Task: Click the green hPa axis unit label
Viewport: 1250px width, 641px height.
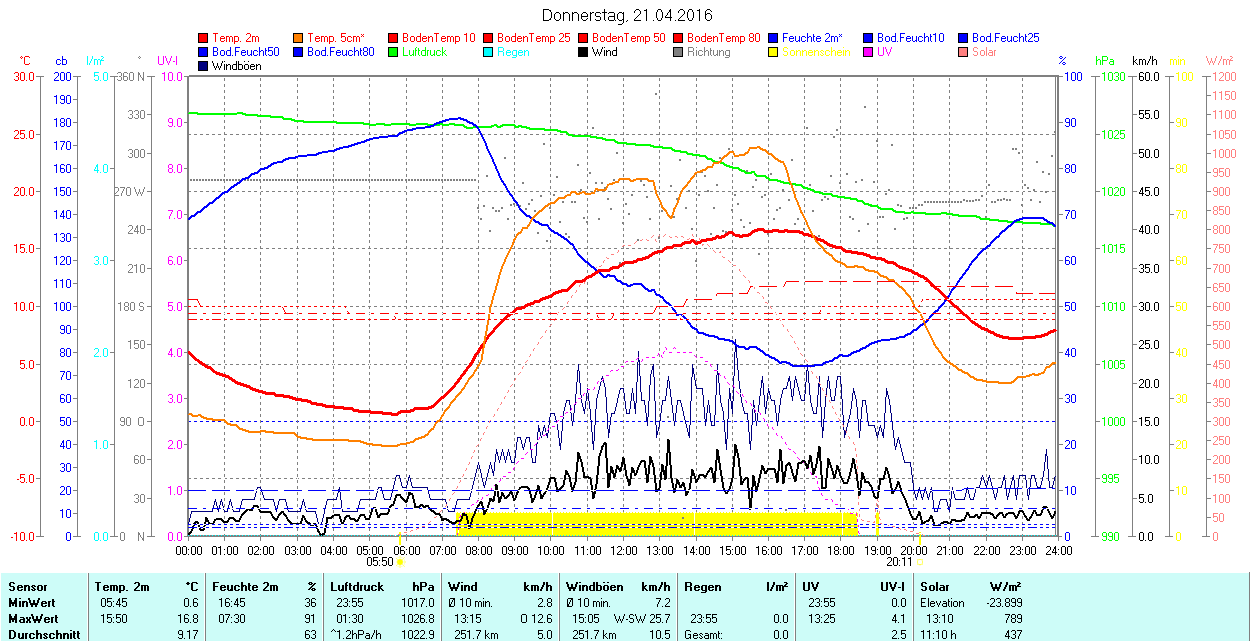Action: (x=1105, y=61)
